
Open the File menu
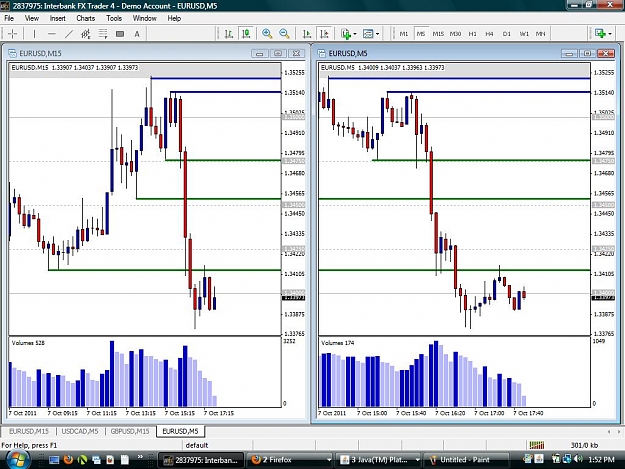[9, 18]
